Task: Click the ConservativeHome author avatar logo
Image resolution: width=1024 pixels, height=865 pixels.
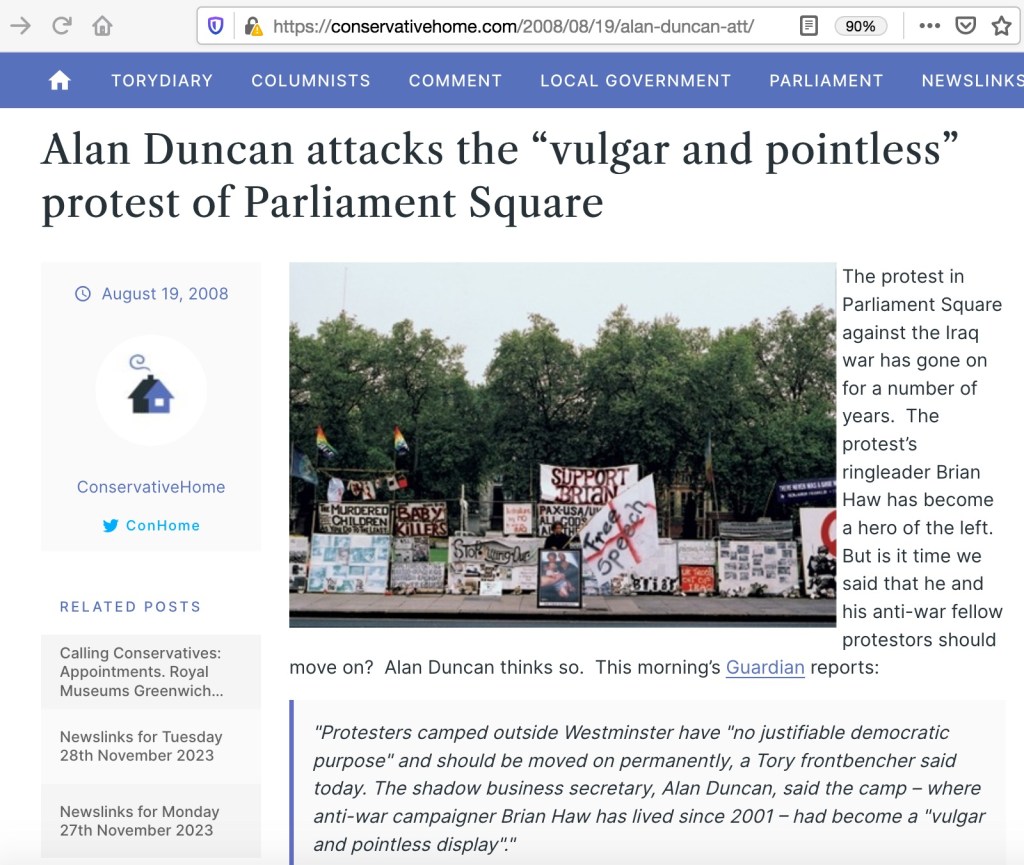Action: pyautogui.click(x=151, y=390)
